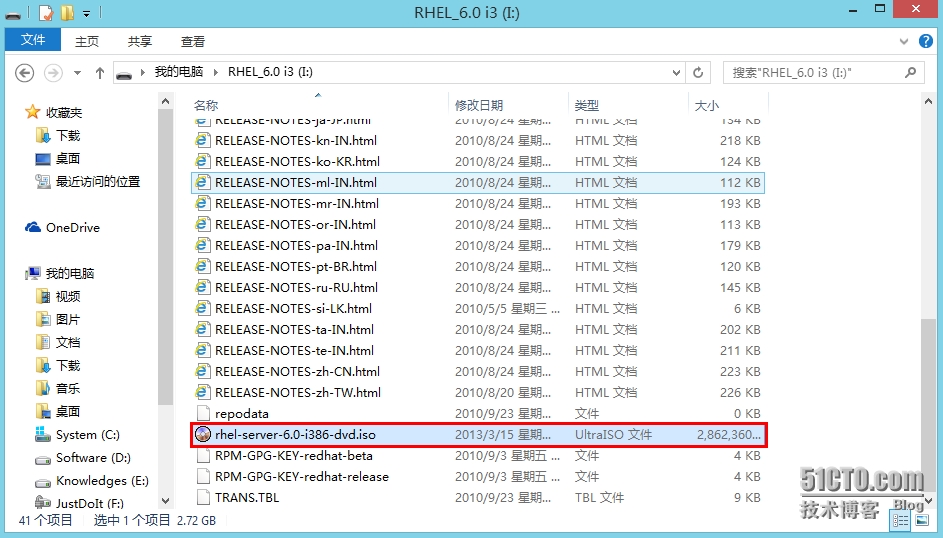The image size is (943, 538).
Task: Click the RELEASE-NOTES-kn-IN.html file icon
Action: point(203,141)
